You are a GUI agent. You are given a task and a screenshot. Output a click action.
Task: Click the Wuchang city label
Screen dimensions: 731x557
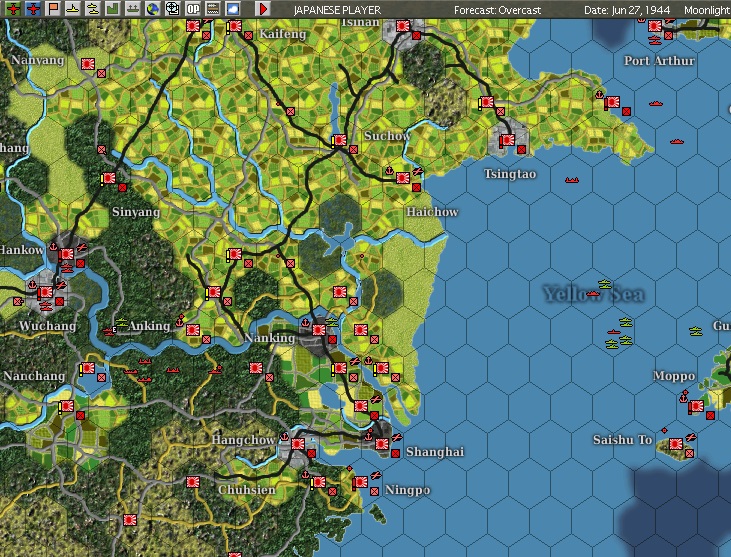(x=48, y=326)
